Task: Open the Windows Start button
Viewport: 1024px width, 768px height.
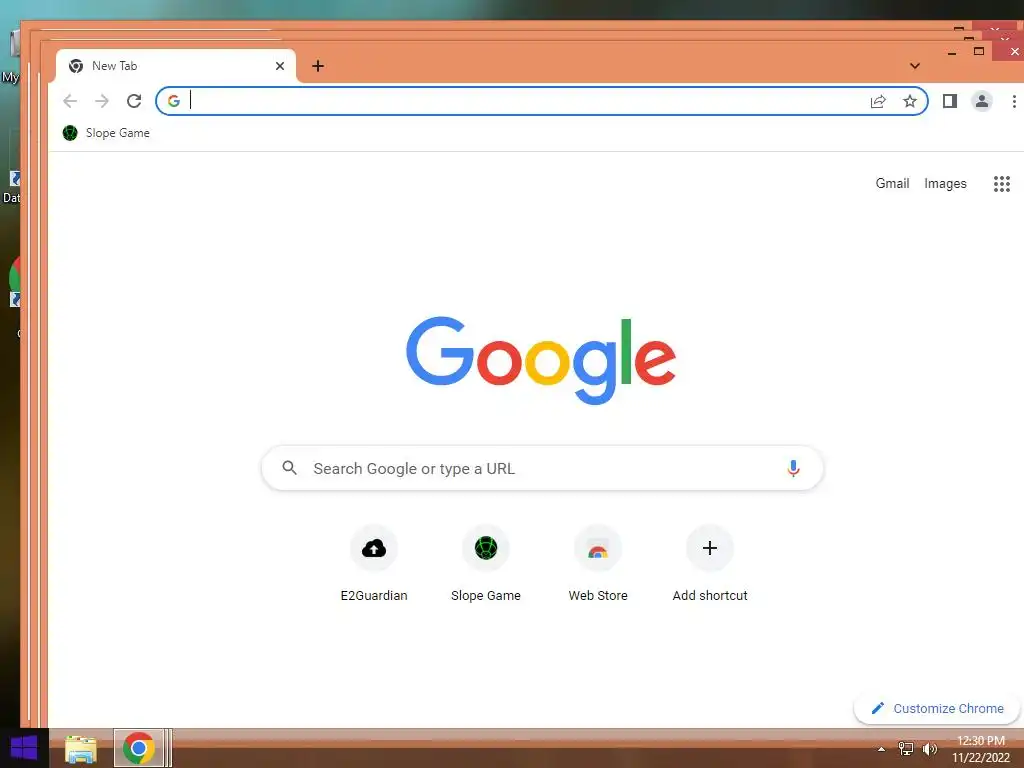Action: click(x=24, y=748)
